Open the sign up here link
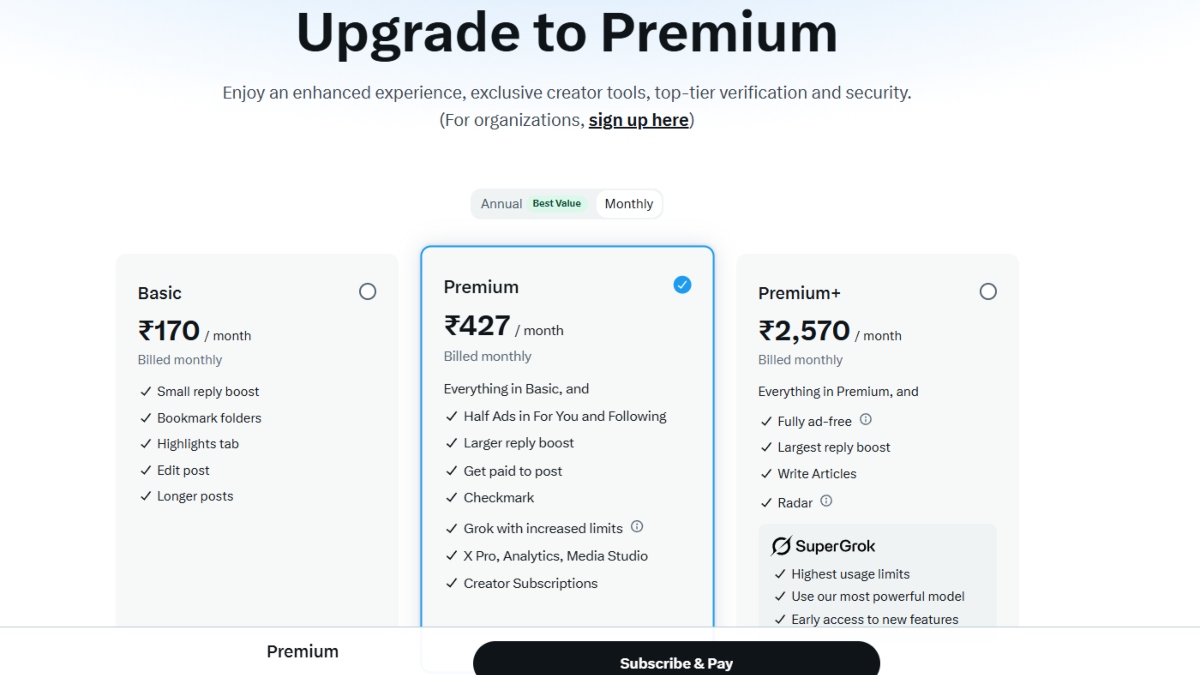 click(638, 119)
